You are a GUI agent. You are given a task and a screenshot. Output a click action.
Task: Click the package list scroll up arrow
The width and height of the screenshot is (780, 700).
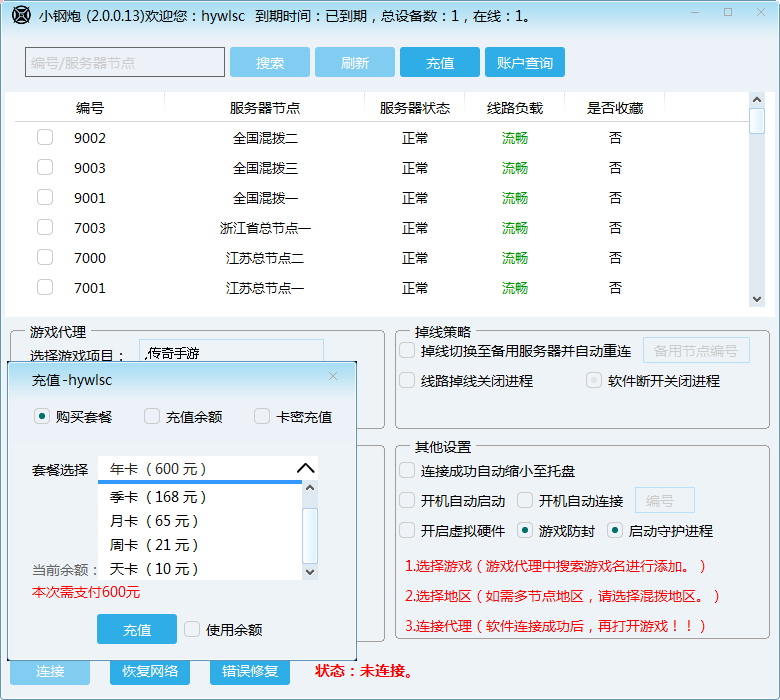coord(310,488)
